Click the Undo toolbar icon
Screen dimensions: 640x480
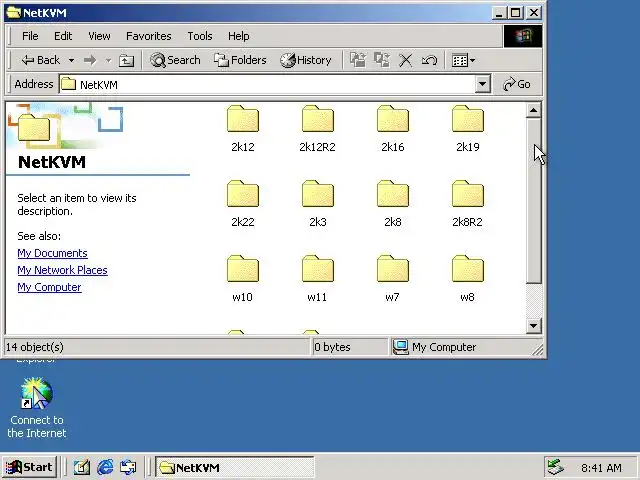tap(429, 60)
